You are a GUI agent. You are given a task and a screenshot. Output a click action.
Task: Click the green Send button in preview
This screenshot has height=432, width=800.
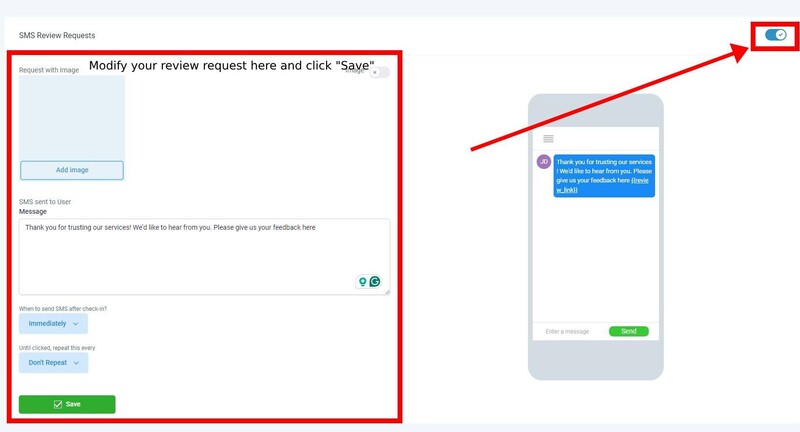[629, 332]
